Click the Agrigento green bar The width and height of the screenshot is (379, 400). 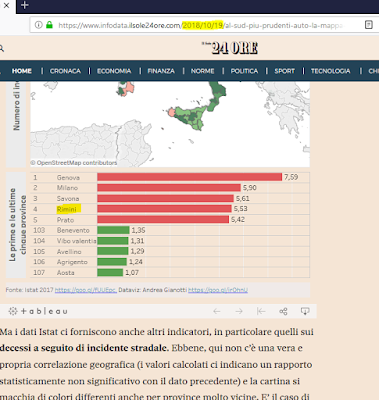point(112,262)
